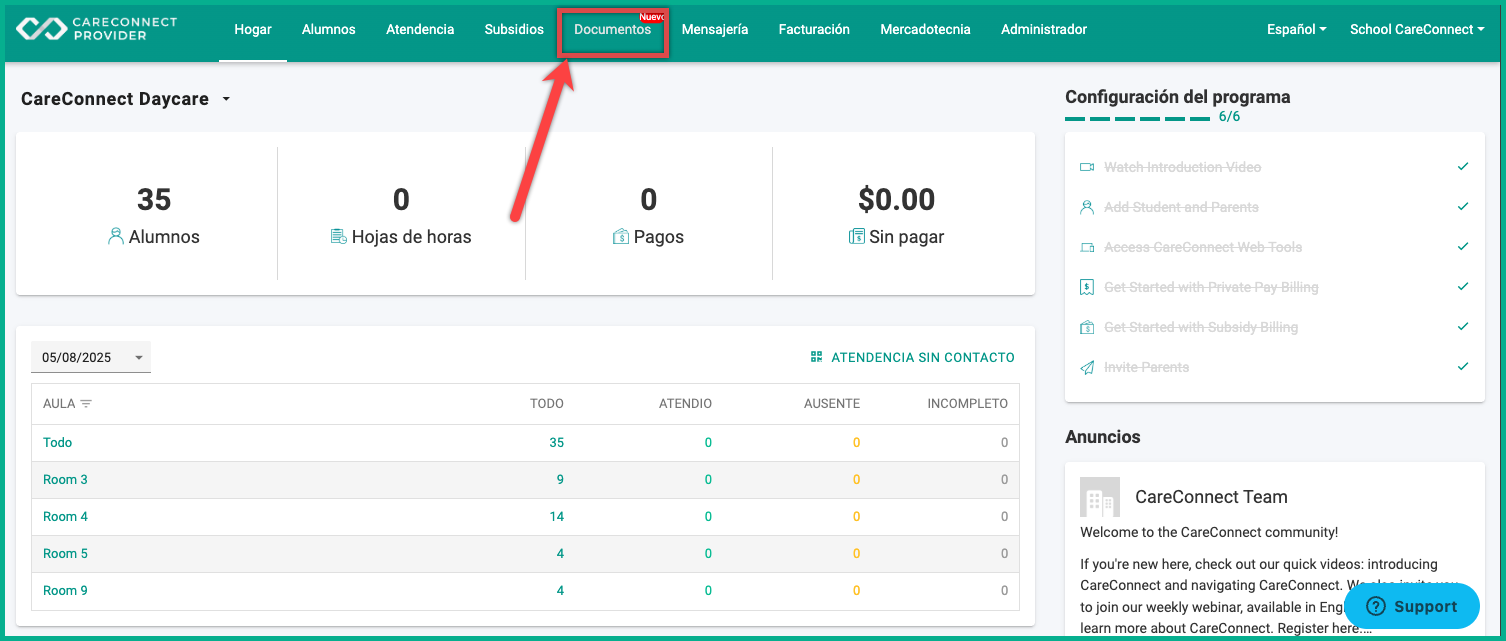Open the Documentos menu
Screen dimensions: 1506x641
click(613, 30)
